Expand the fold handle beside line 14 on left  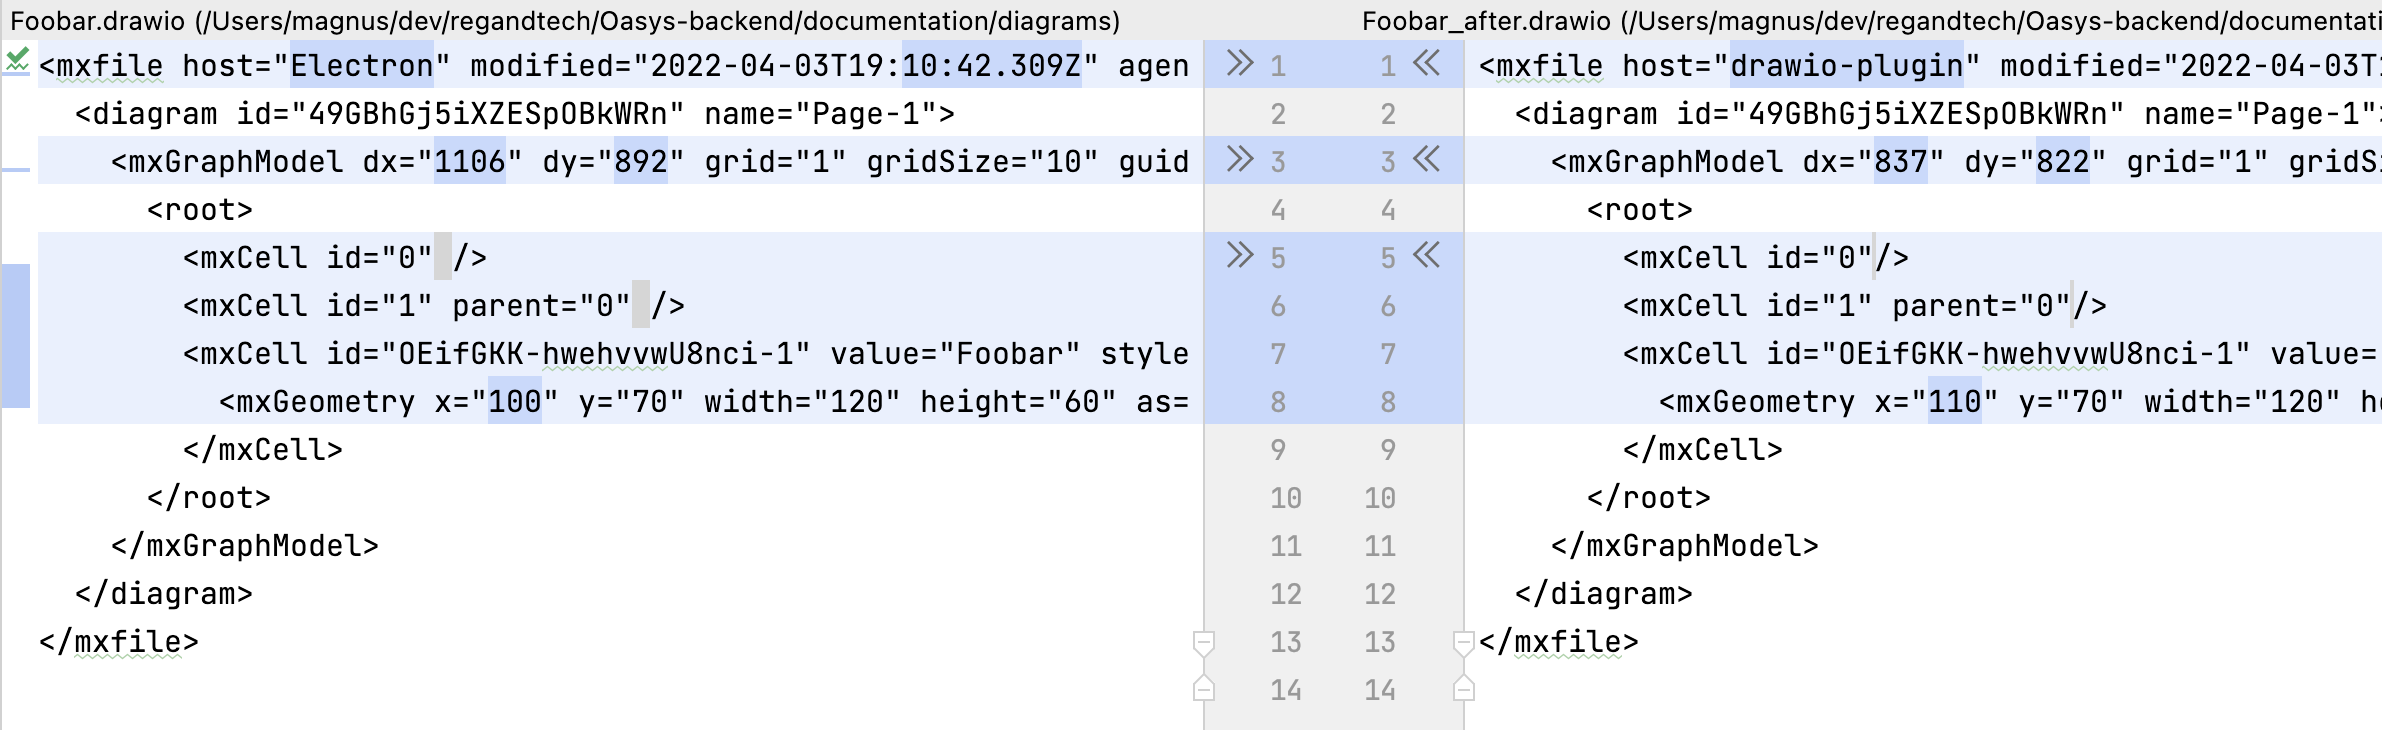(1204, 689)
